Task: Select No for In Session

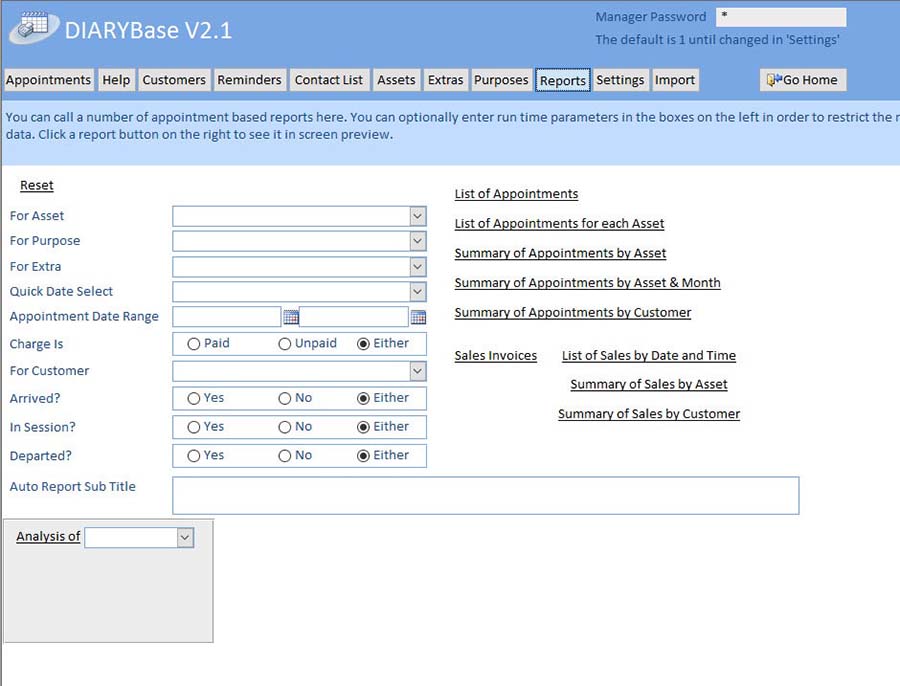Action: 285,427
